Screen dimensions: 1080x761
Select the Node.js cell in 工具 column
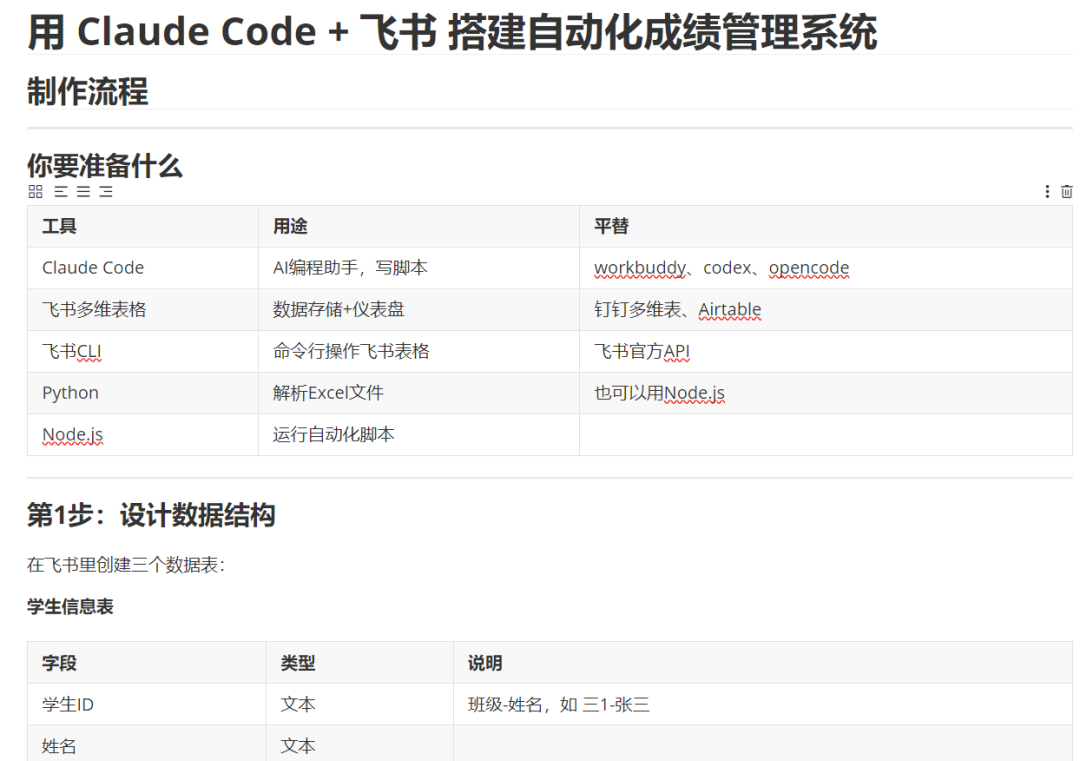point(143,435)
